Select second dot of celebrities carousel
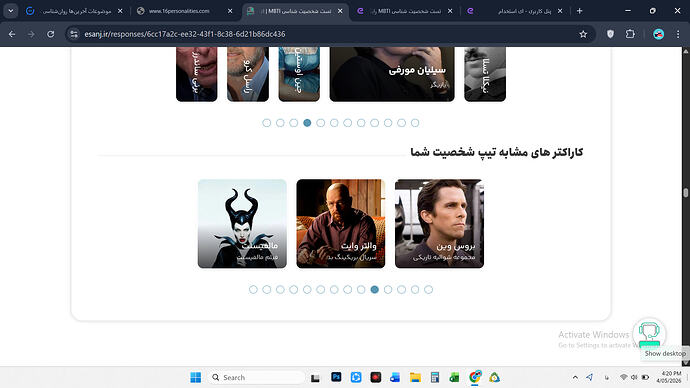This screenshot has height=388, width=690. 280,123
